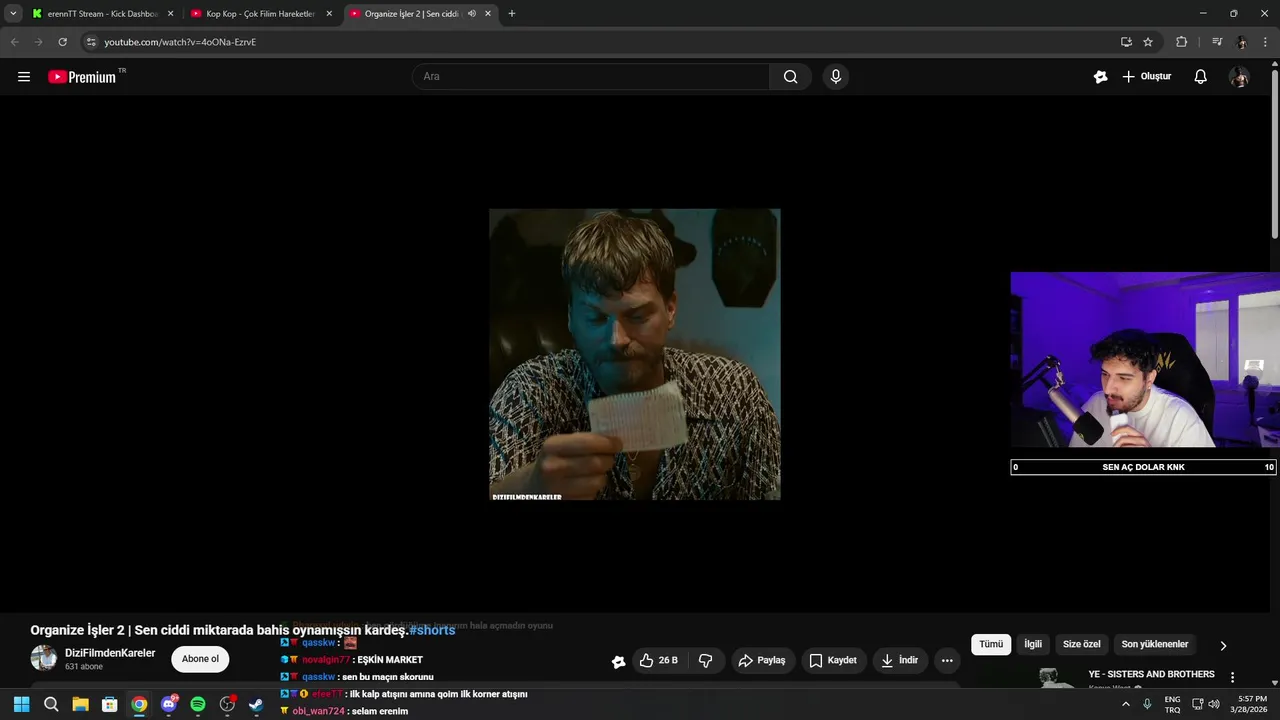Click the Oluştur create button
The height and width of the screenshot is (720, 1280).
pyautogui.click(x=1146, y=77)
